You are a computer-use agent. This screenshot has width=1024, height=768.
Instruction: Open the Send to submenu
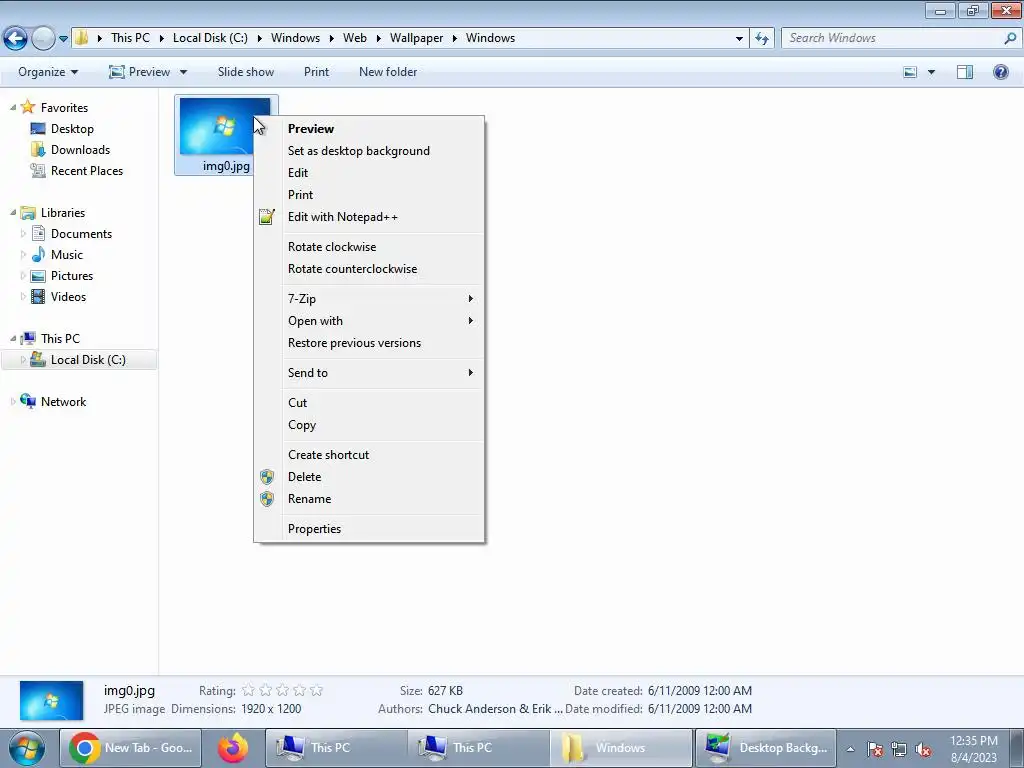point(369,373)
